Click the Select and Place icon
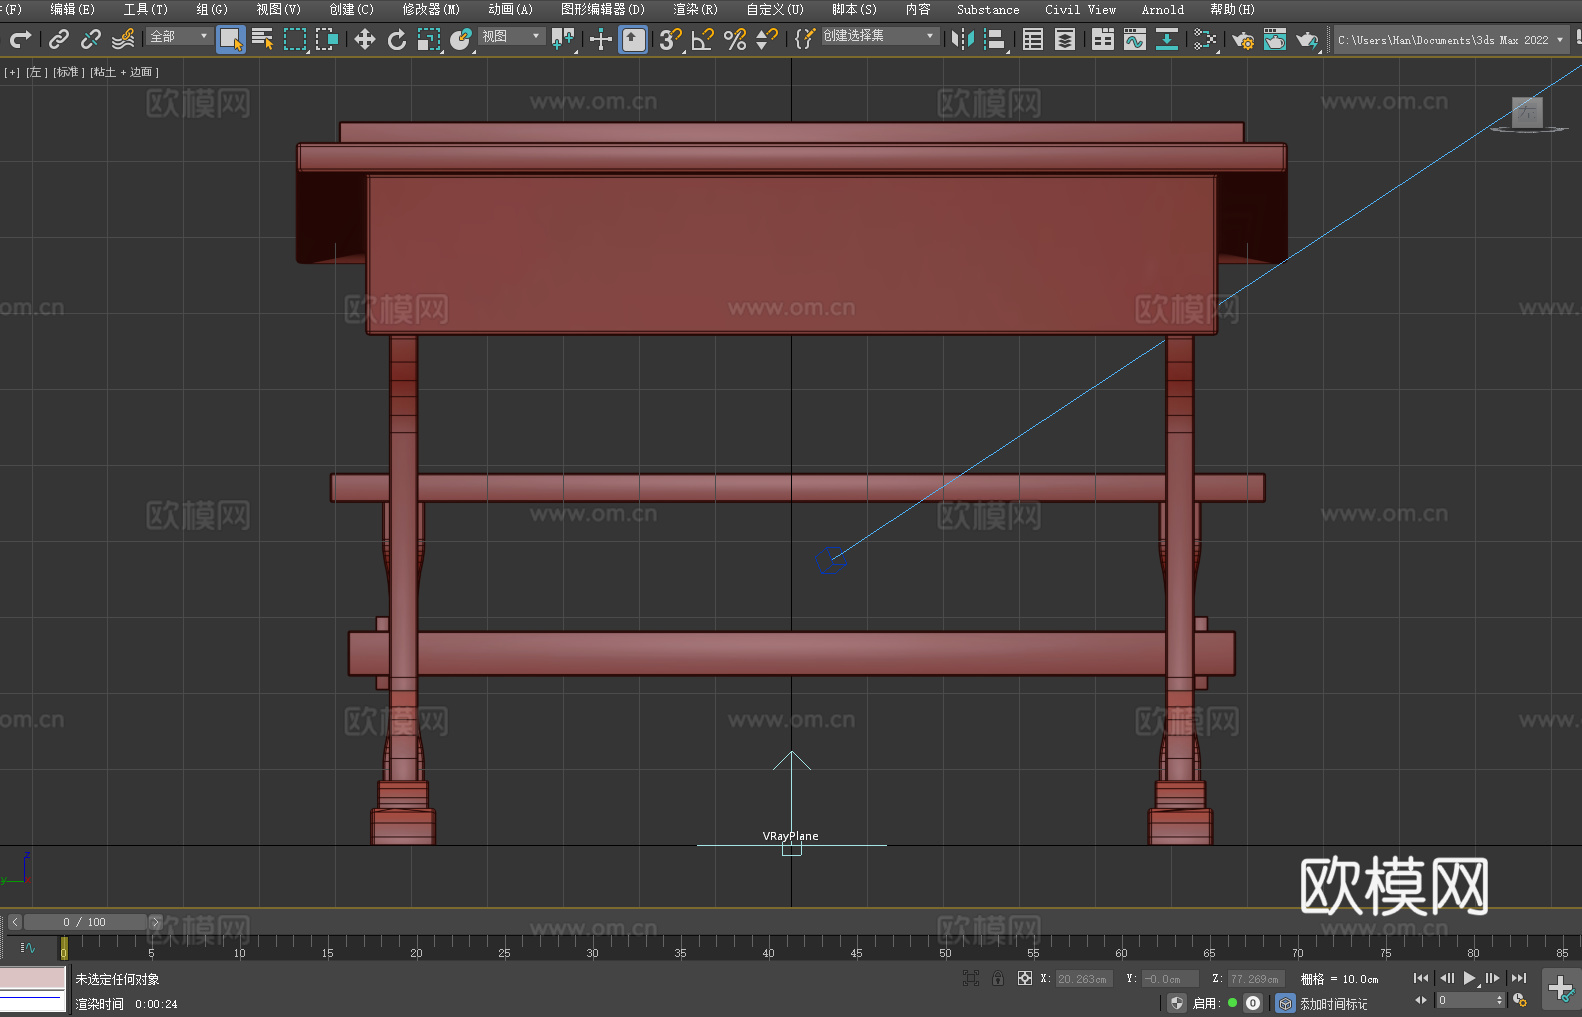 (x=461, y=39)
